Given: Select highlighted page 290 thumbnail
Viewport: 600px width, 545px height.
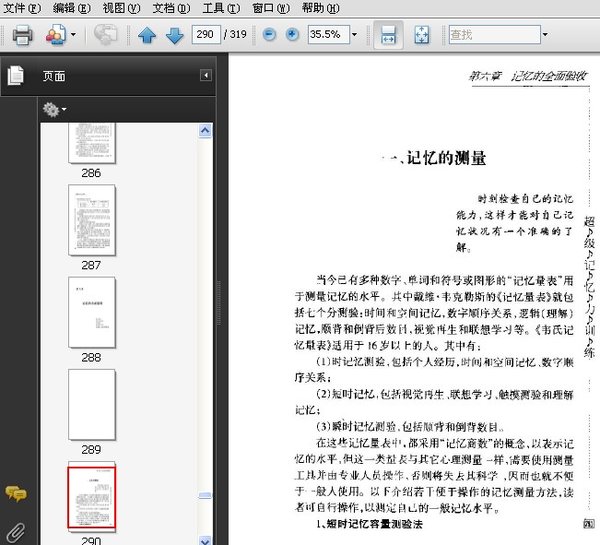Looking at the screenshot, I should (x=92, y=496).
